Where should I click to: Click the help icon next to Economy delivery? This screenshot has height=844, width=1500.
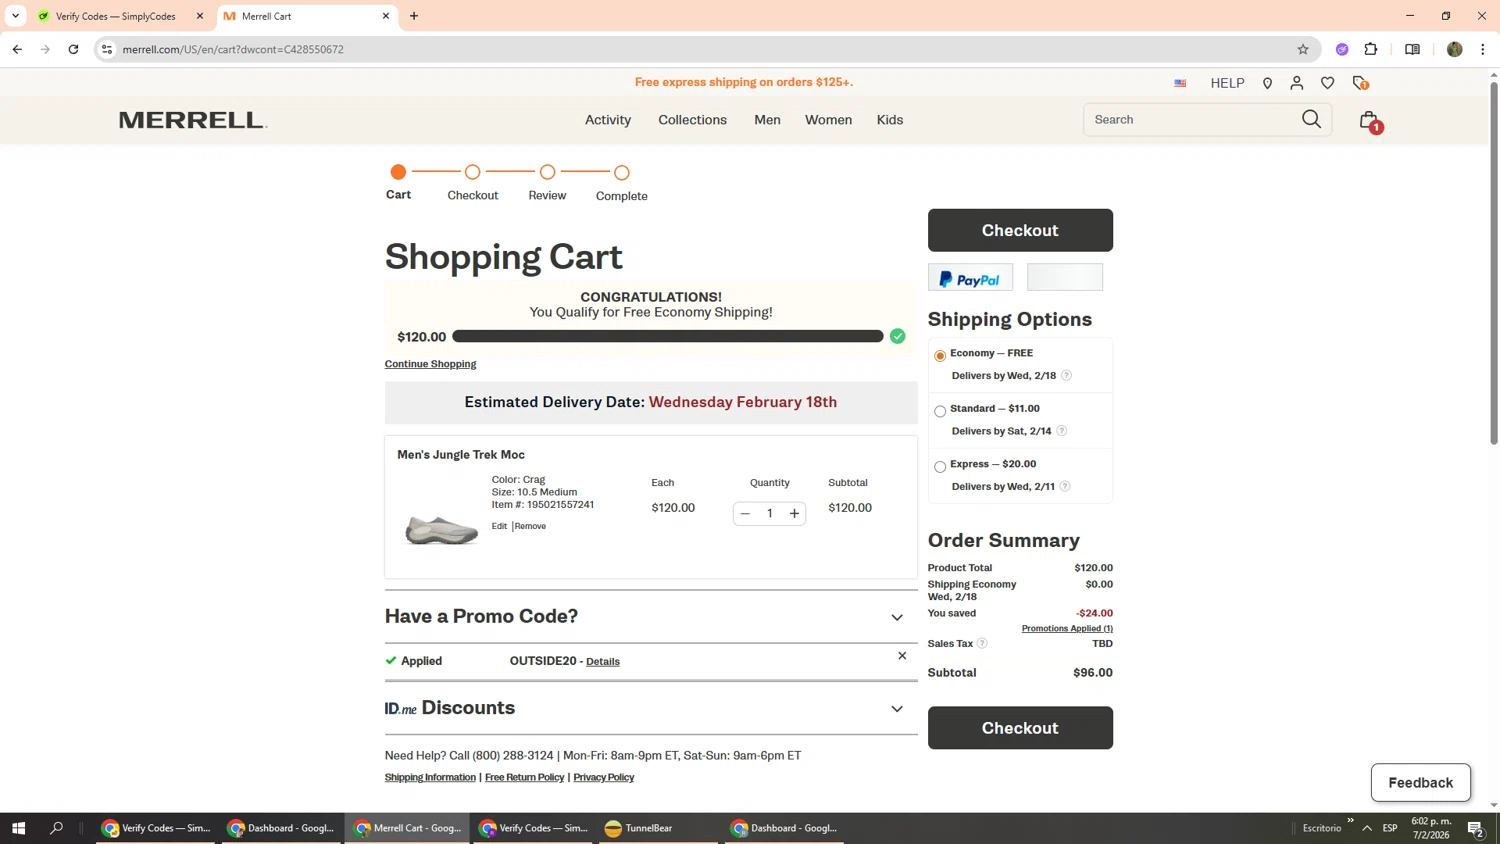[1066, 375]
